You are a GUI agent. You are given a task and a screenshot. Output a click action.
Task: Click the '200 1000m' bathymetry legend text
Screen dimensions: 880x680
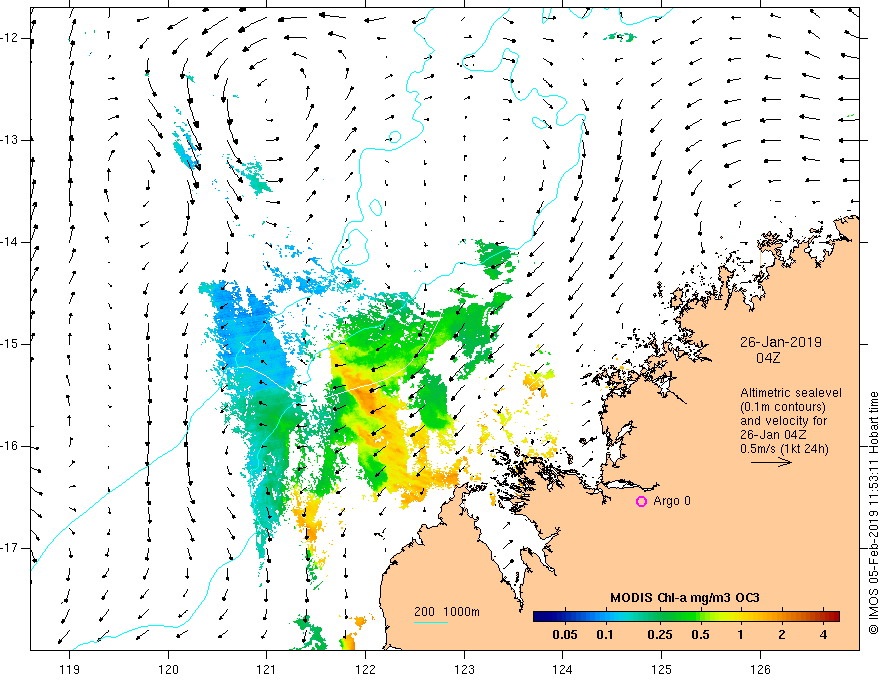point(447,612)
